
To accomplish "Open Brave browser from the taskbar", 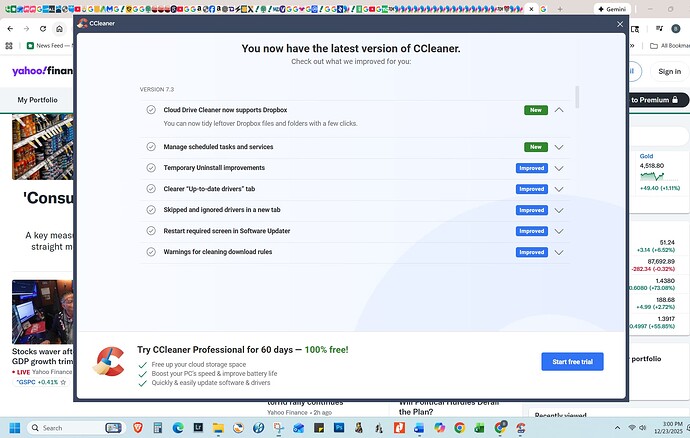I will click(x=137, y=428).
